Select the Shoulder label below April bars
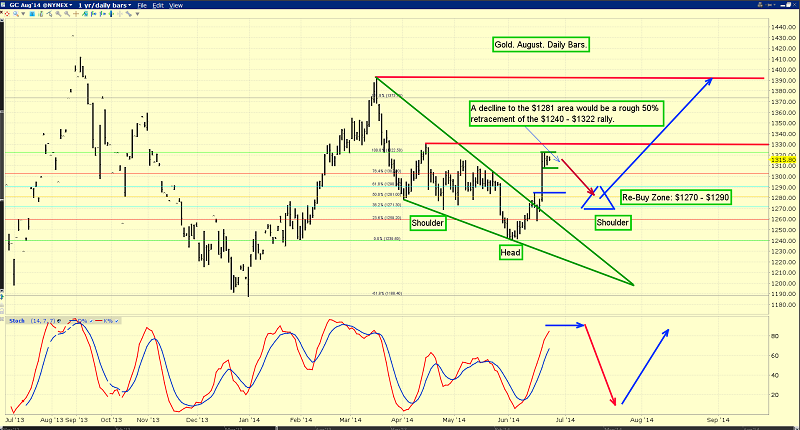Screen dimensions: 800x430 click(428, 223)
